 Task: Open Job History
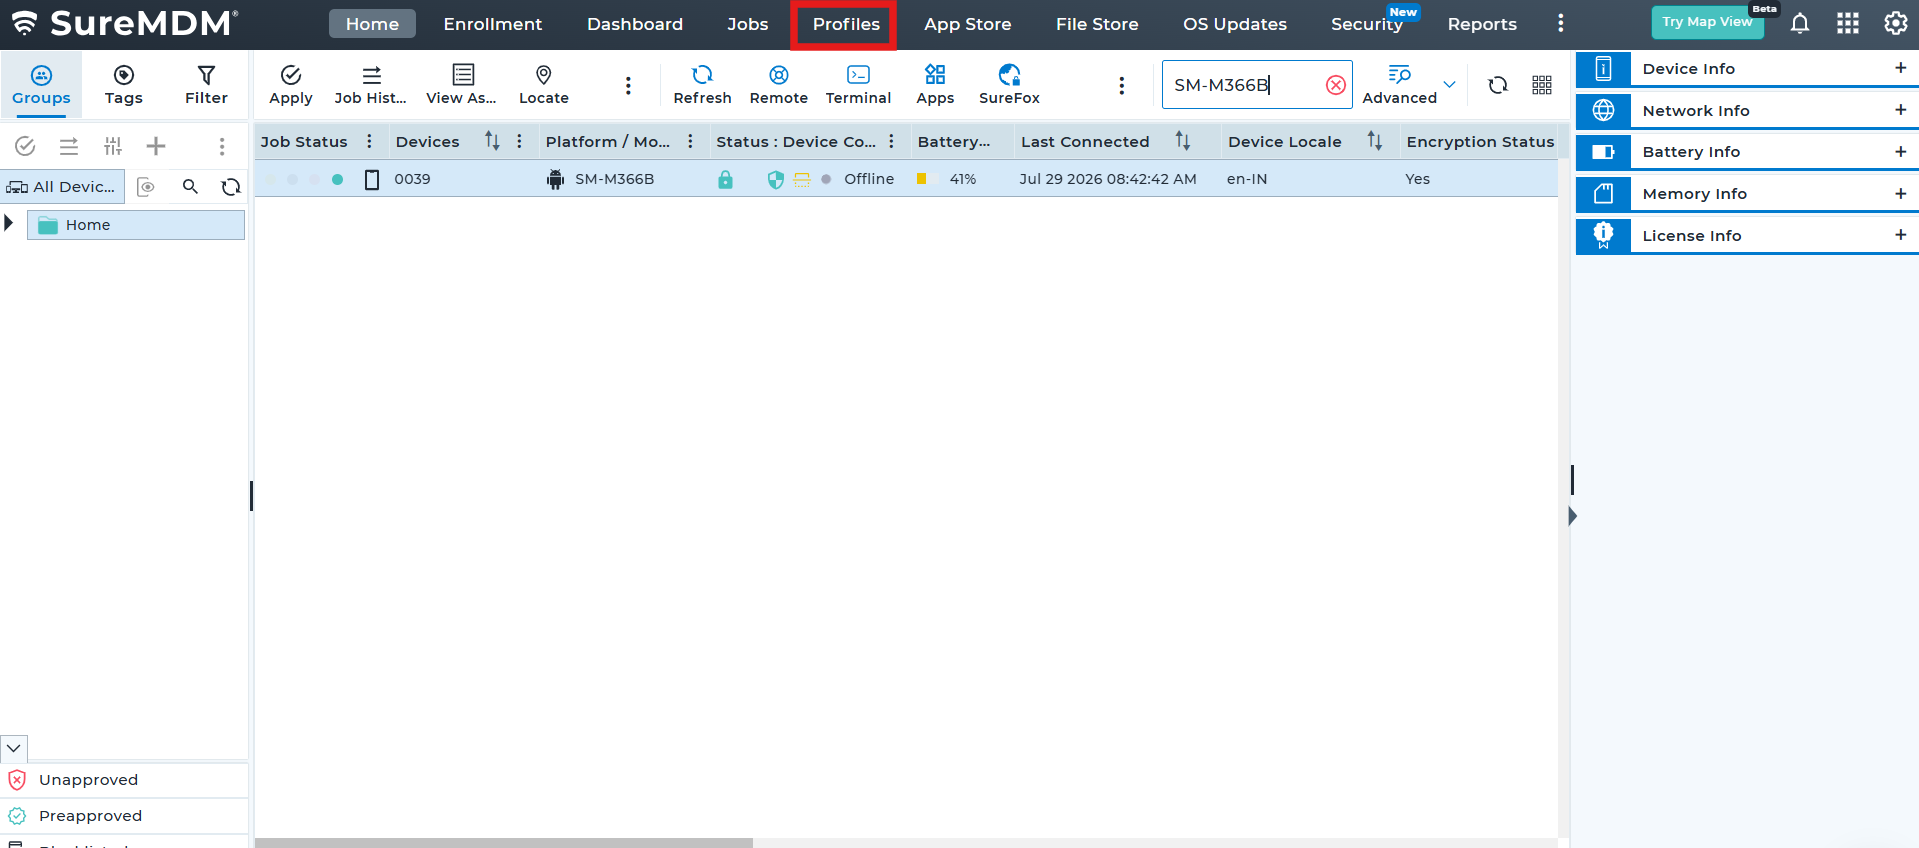pyautogui.click(x=370, y=85)
